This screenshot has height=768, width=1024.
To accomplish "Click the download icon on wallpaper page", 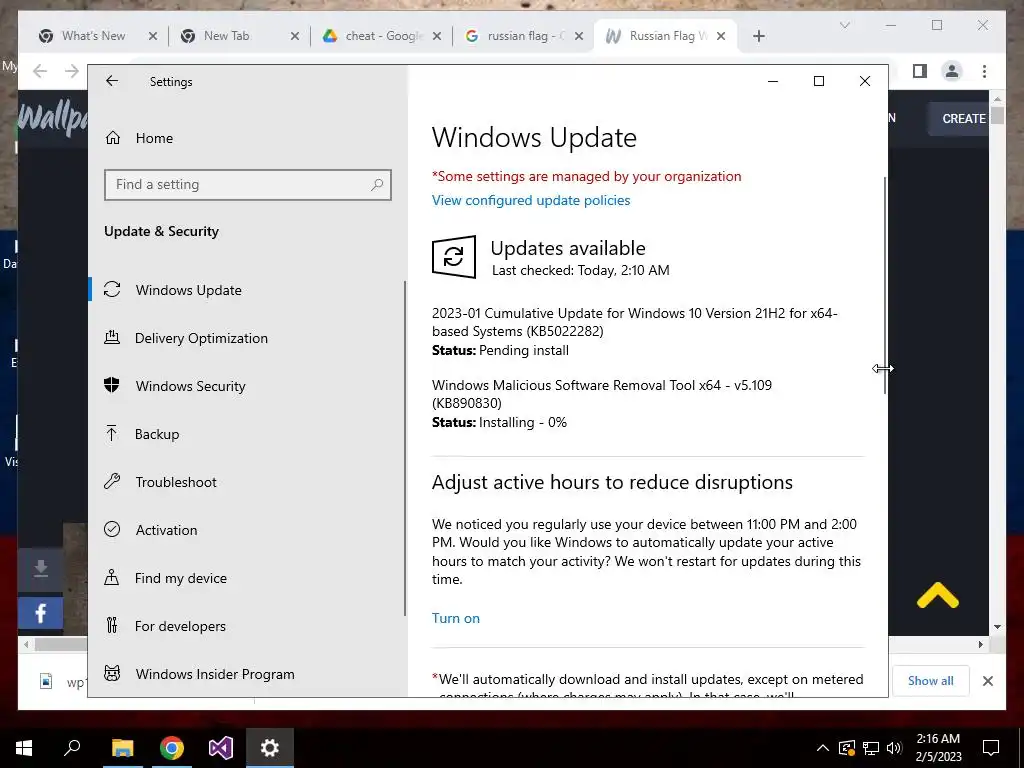I will click(40, 569).
